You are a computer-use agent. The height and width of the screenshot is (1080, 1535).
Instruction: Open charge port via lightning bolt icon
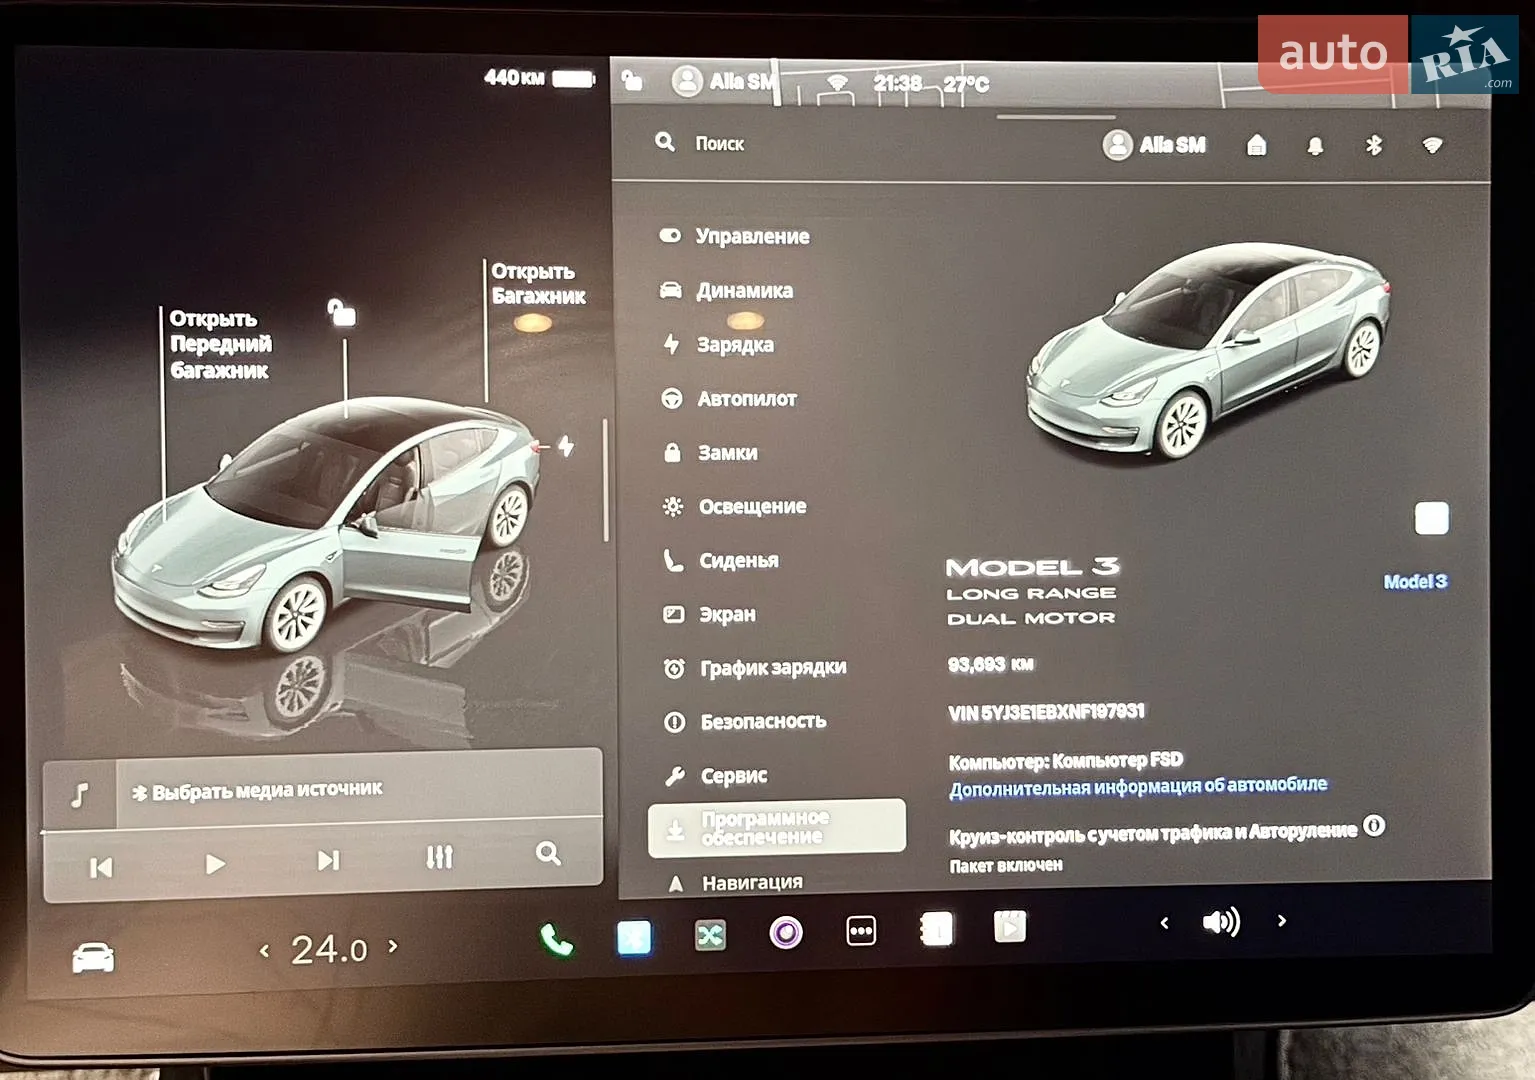coord(566,446)
